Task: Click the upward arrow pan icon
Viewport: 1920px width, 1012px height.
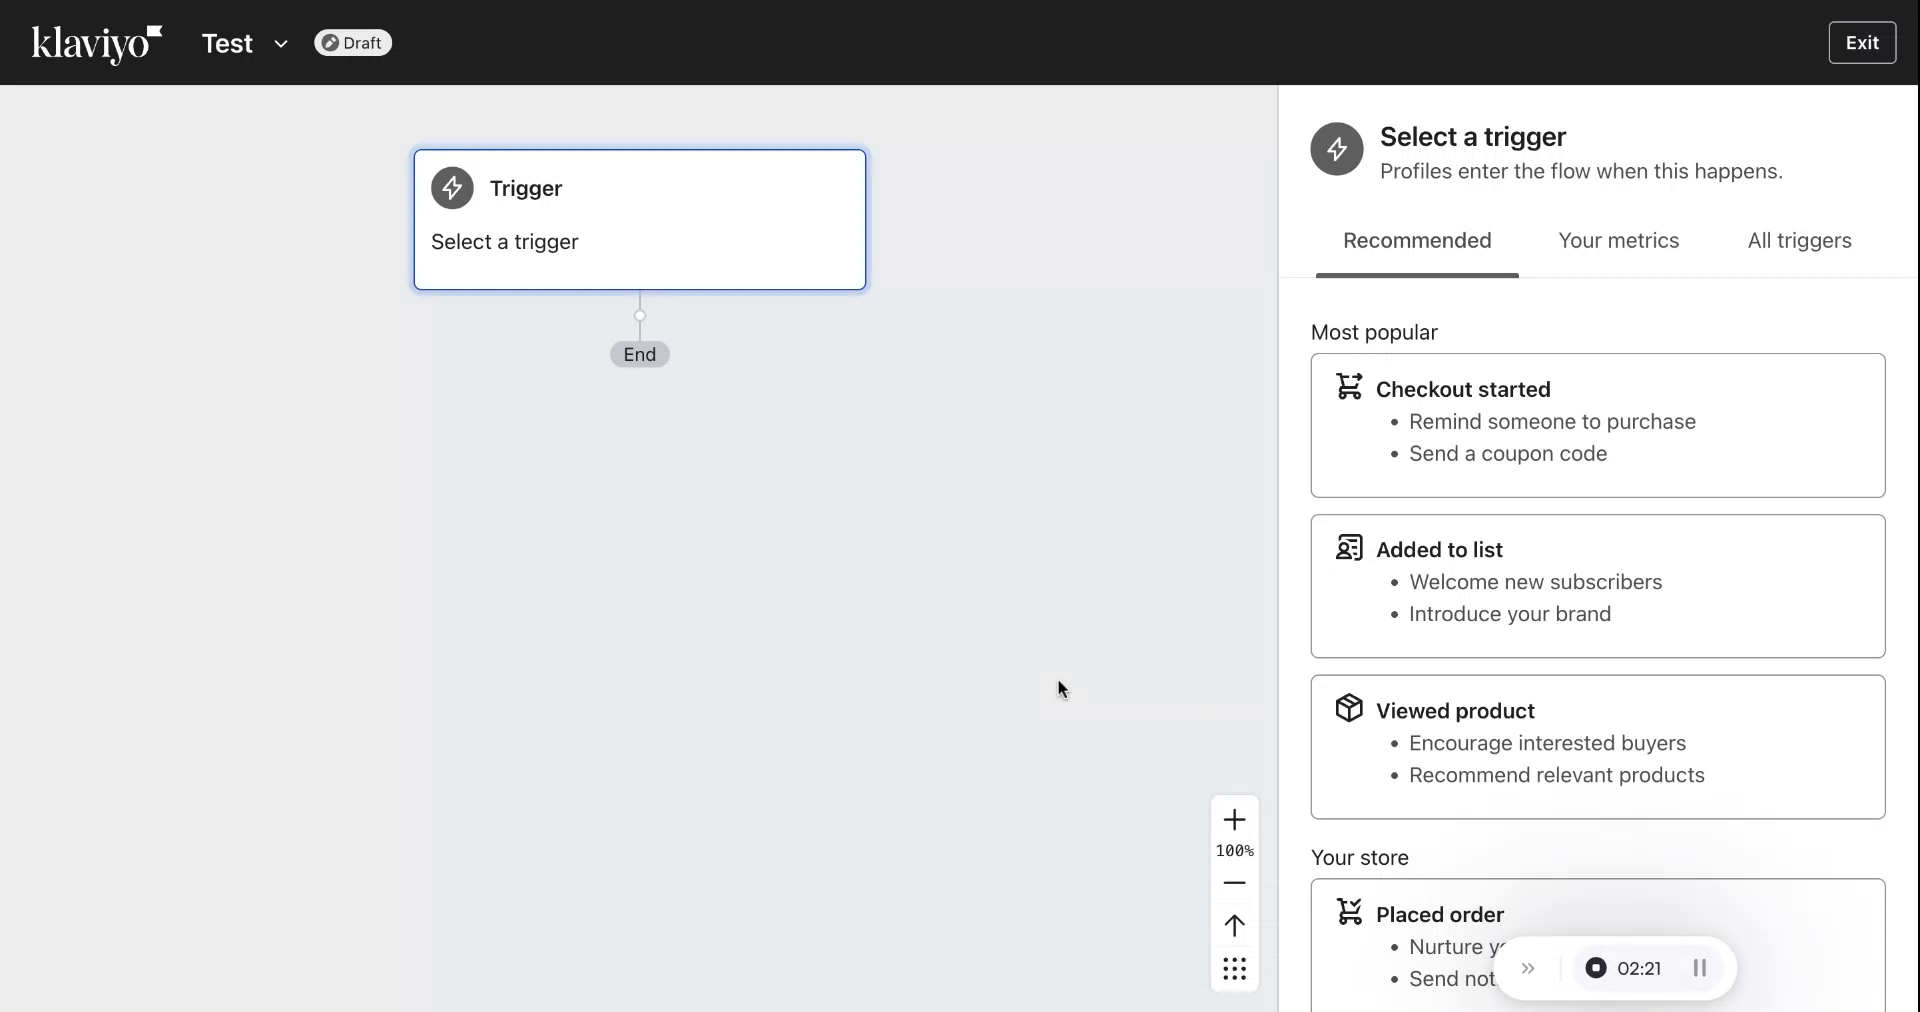Action: (1234, 926)
